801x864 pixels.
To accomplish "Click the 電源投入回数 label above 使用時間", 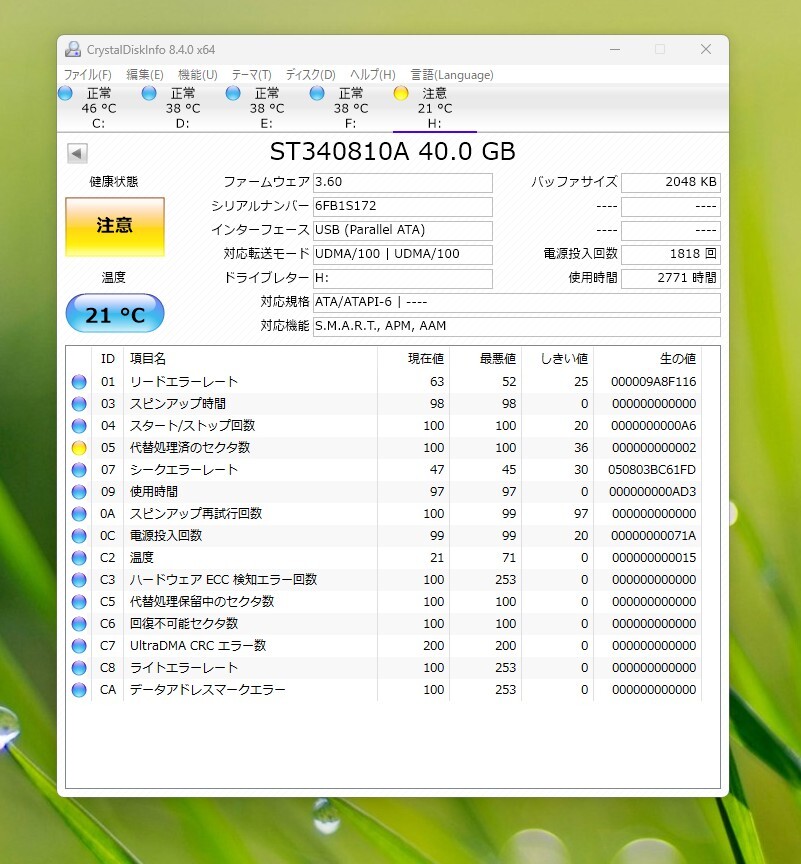I will click(581, 253).
